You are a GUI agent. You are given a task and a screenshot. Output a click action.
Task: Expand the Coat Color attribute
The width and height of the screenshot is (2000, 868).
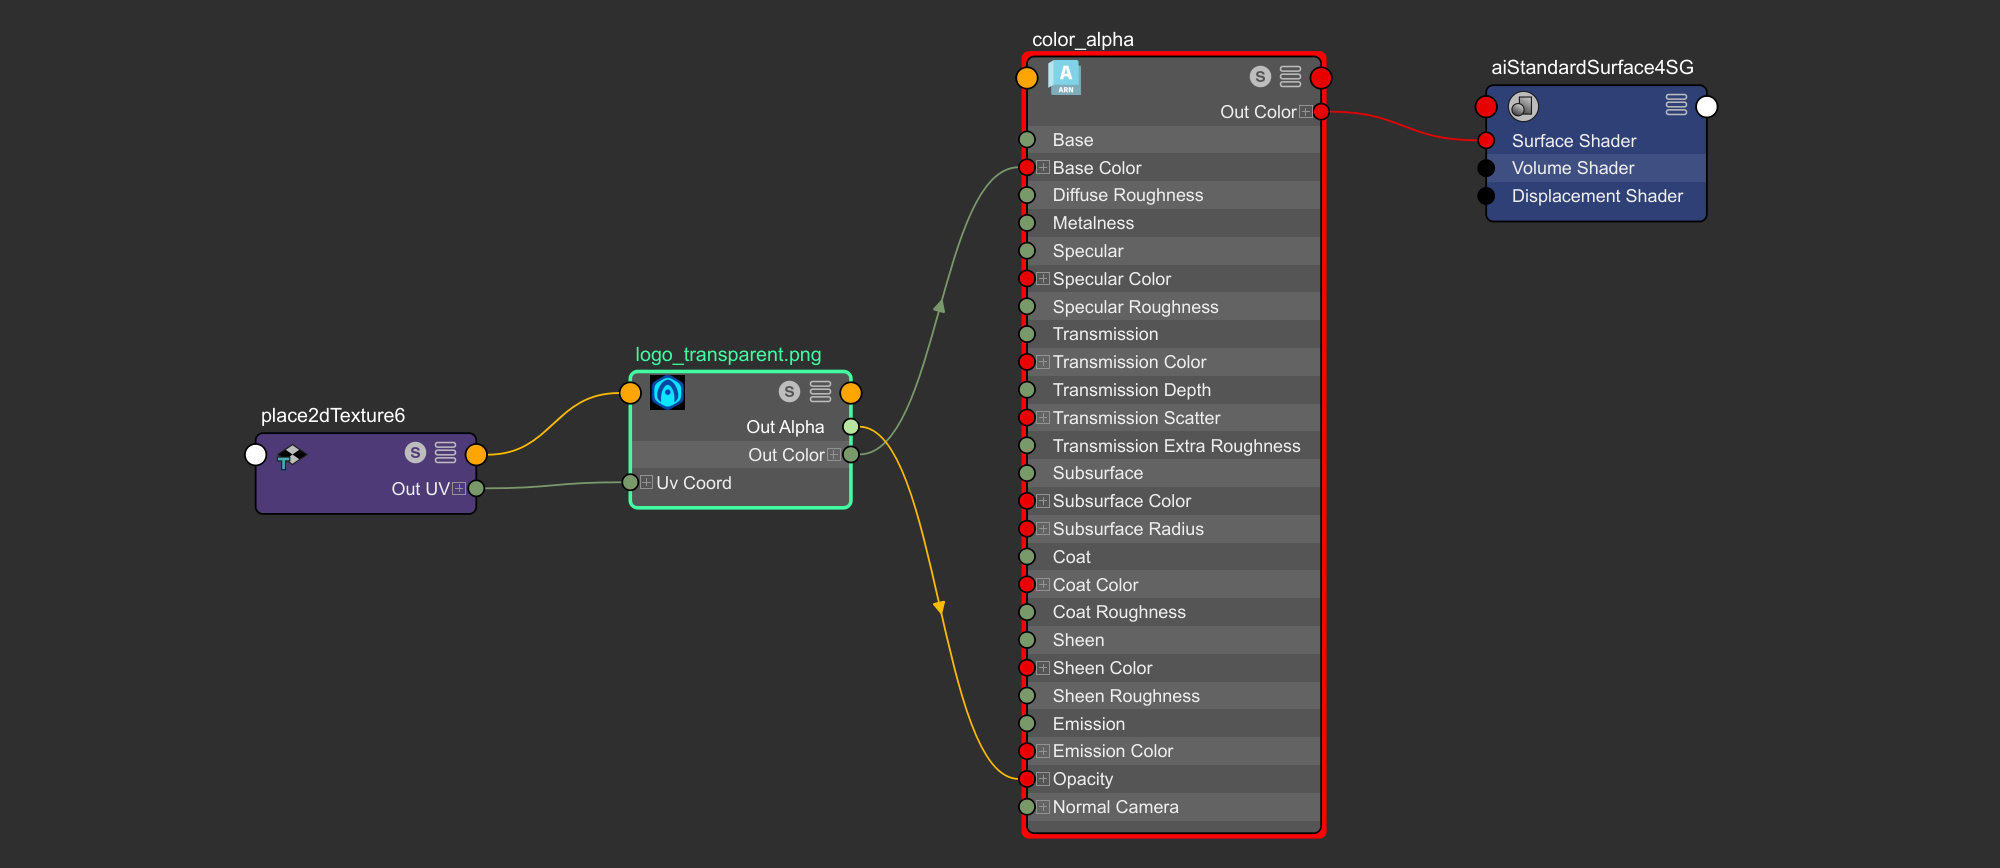coord(1043,585)
